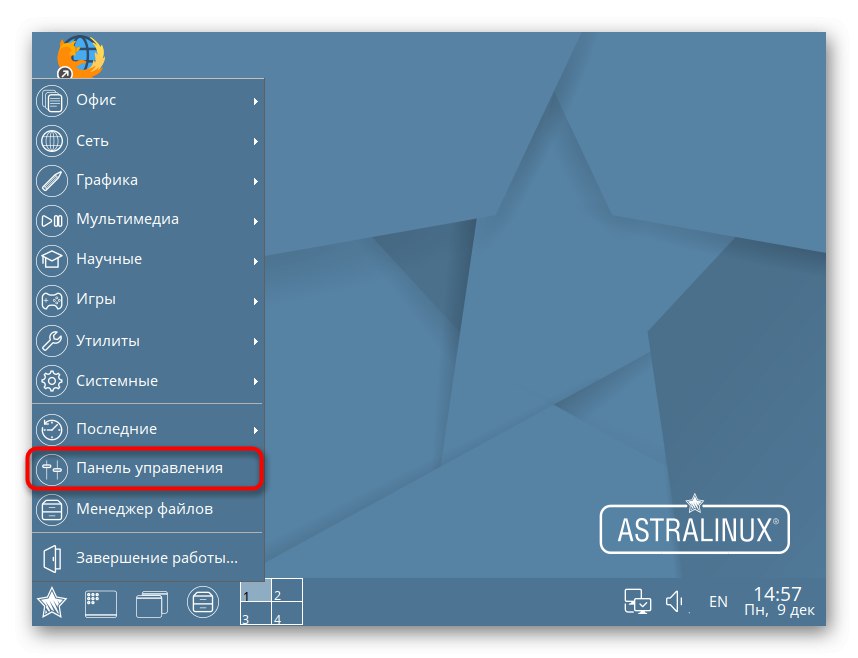Expand the Мультимедиа submenu arrow
Viewport: 858px width, 658px height.
click(254, 219)
